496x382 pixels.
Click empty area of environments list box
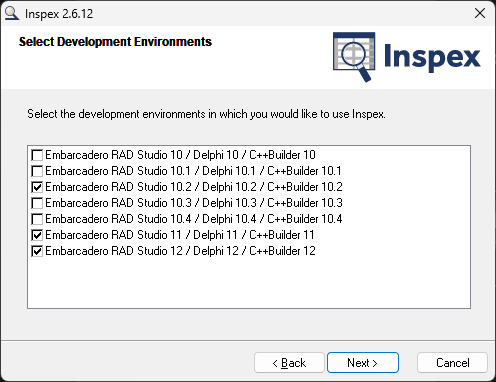249,283
